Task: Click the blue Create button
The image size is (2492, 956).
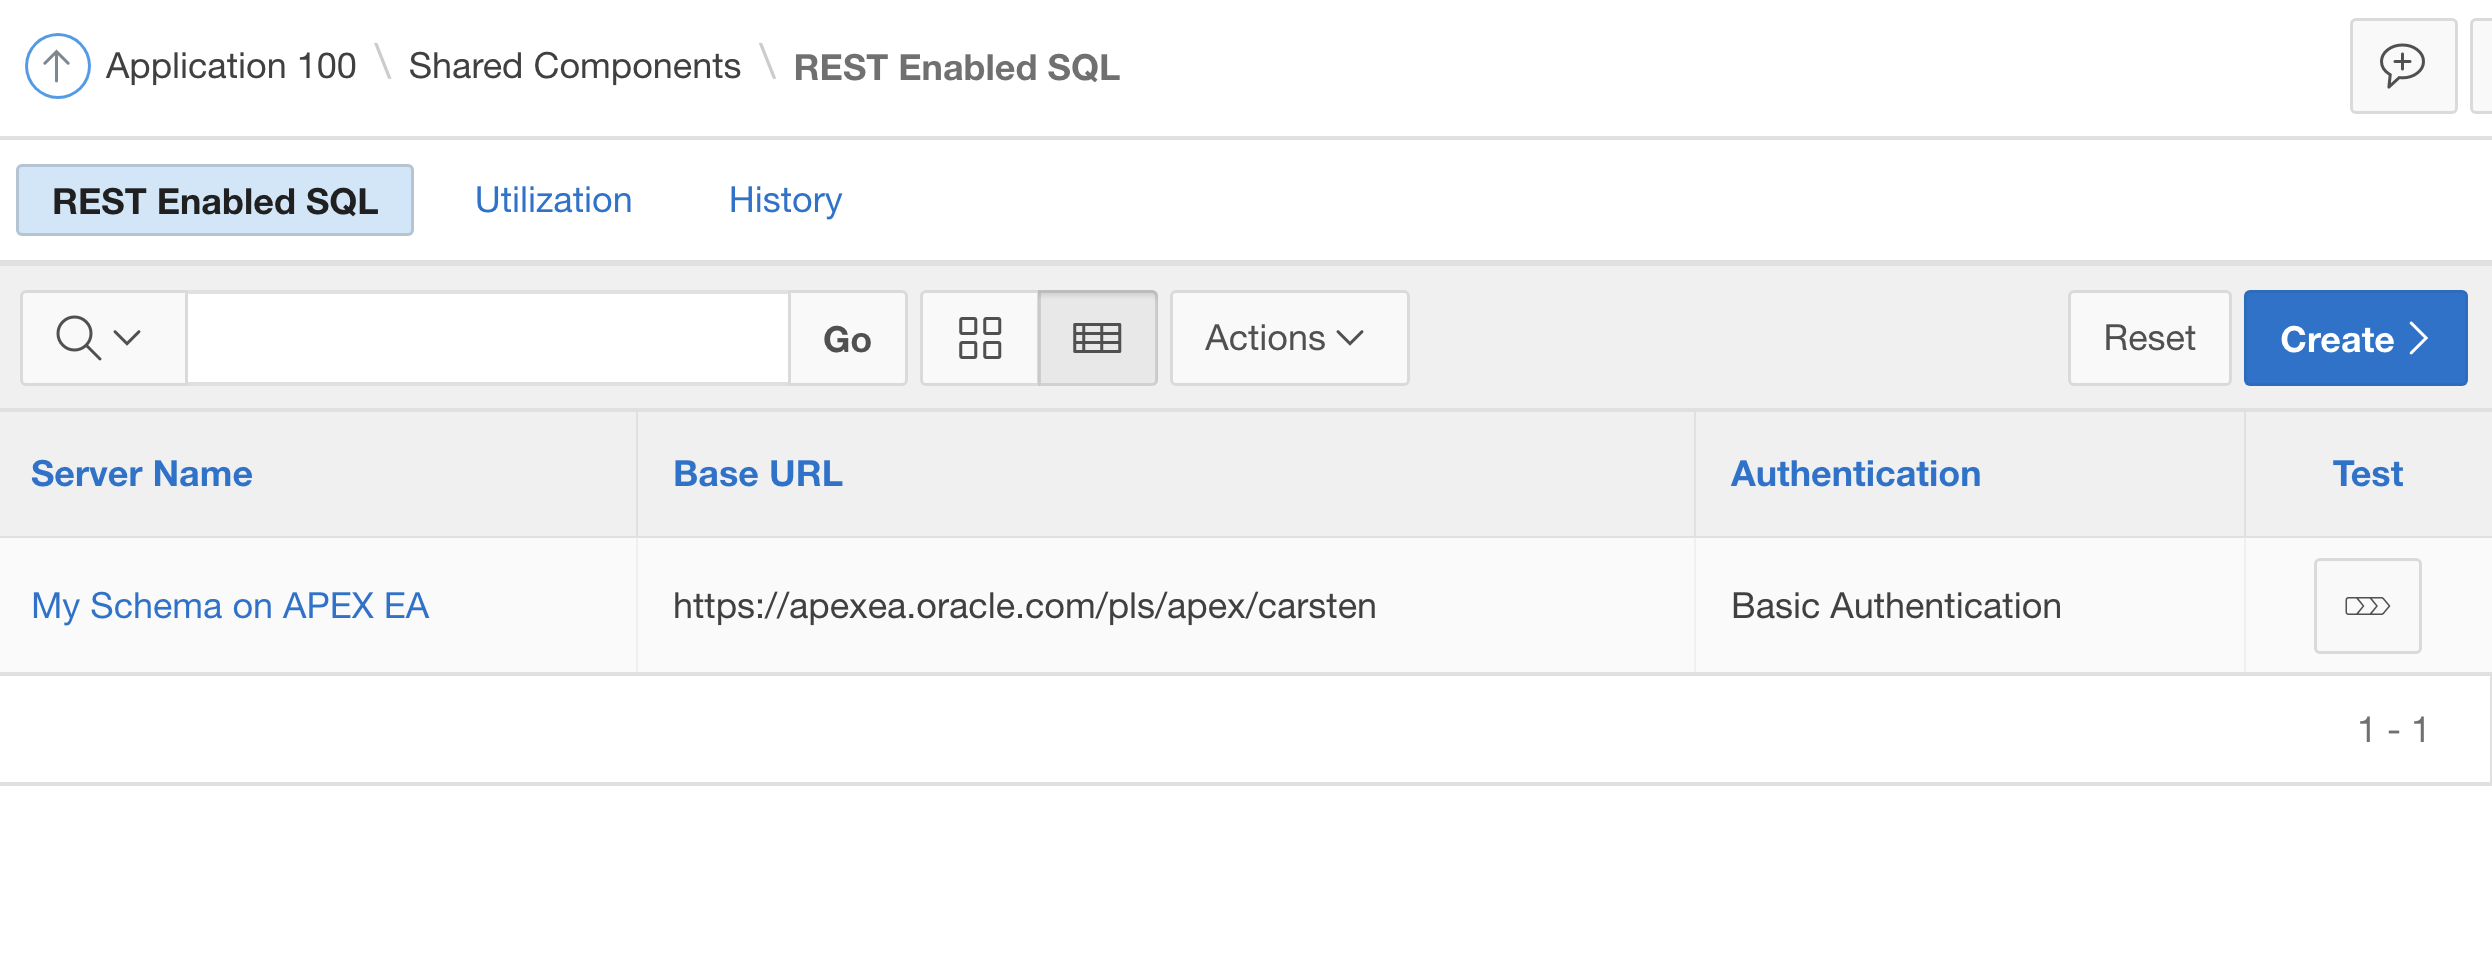Action: tap(2354, 338)
